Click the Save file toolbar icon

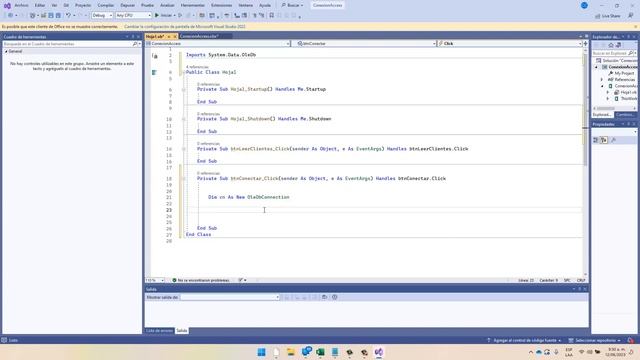click(51, 16)
